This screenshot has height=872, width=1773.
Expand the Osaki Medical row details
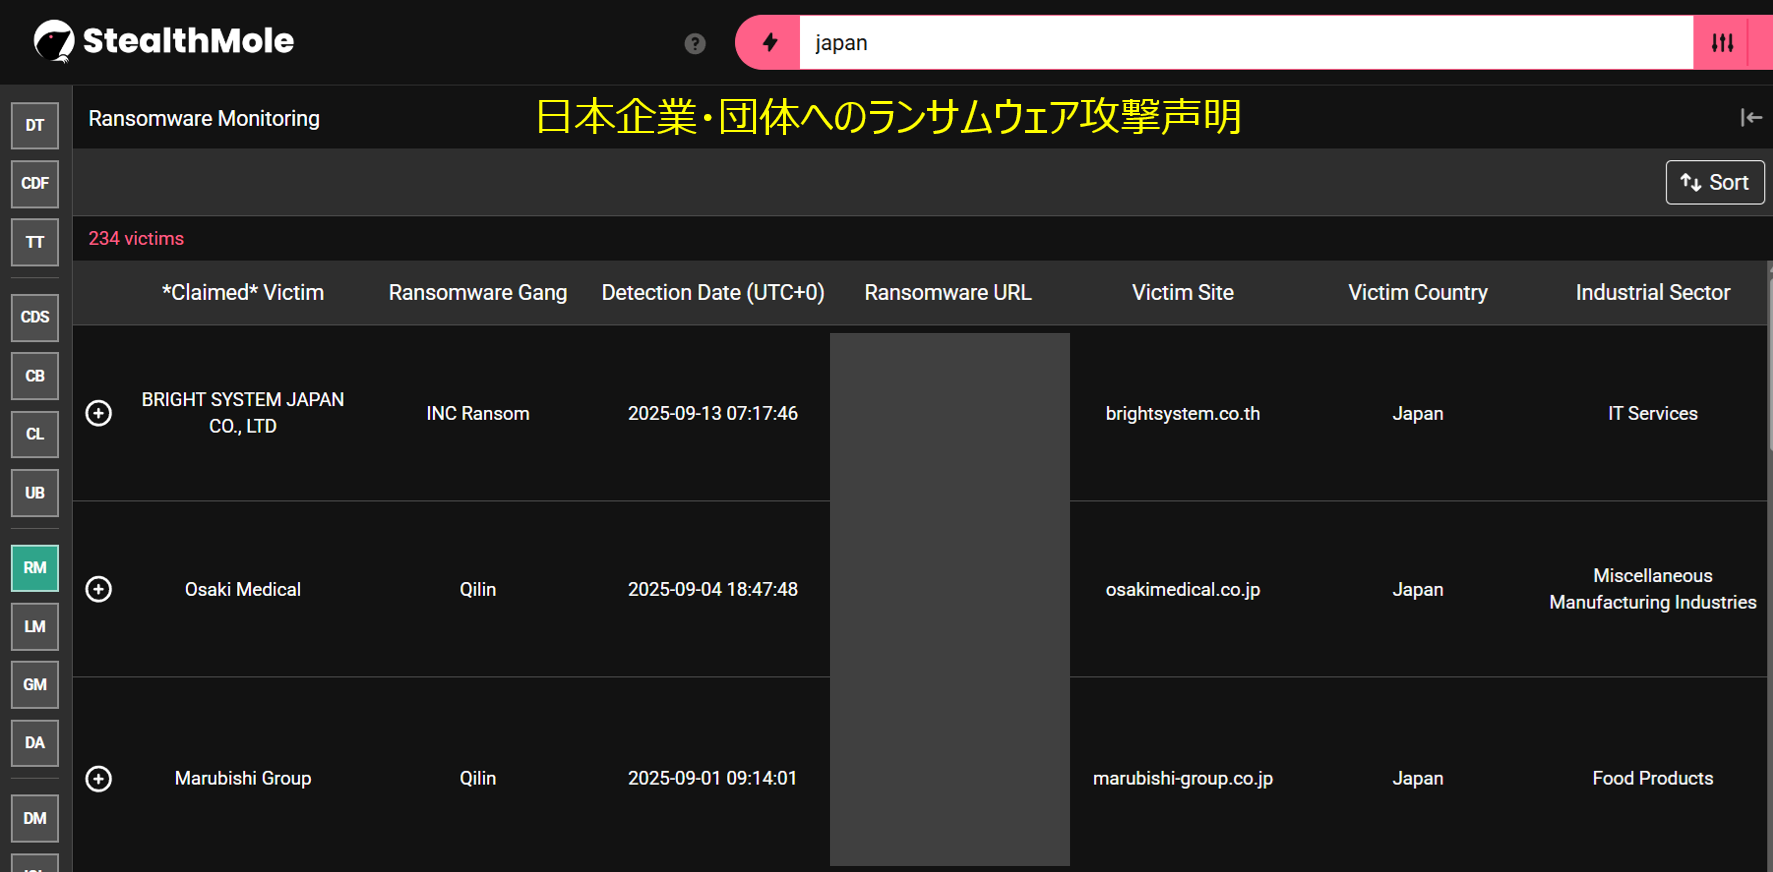99,589
